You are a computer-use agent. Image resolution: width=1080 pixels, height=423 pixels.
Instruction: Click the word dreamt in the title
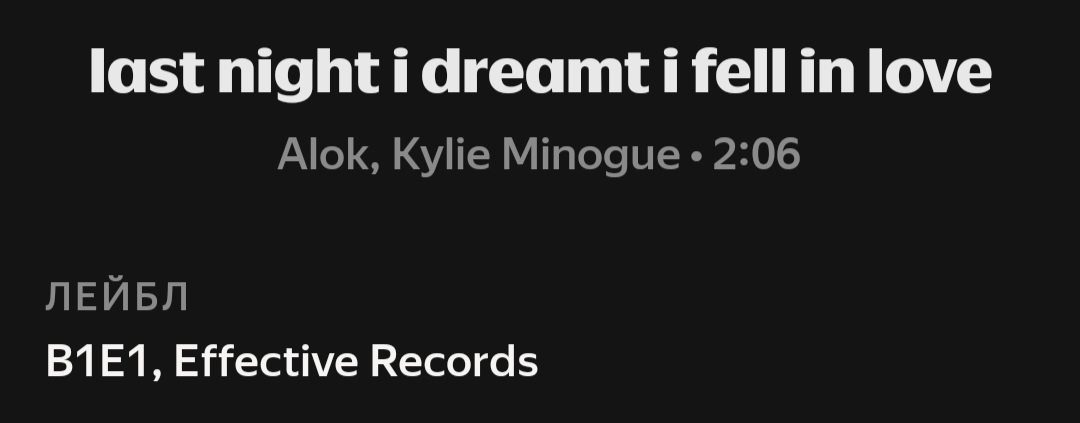(x=534, y=70)
